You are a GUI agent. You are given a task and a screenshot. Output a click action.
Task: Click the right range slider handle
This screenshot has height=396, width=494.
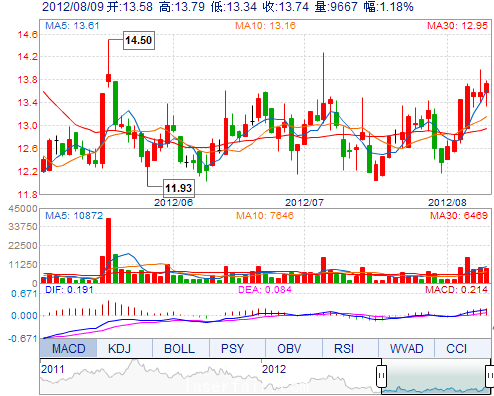point(490,376)
